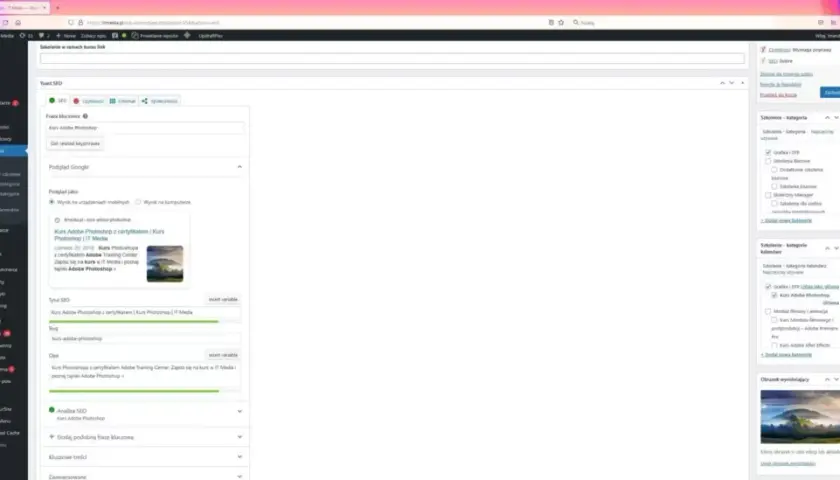Click the Tytuł SEO input field
Image resolution: width=840 pixels, height=480 pixels.
pyautogui.click(x=144, y=312)
